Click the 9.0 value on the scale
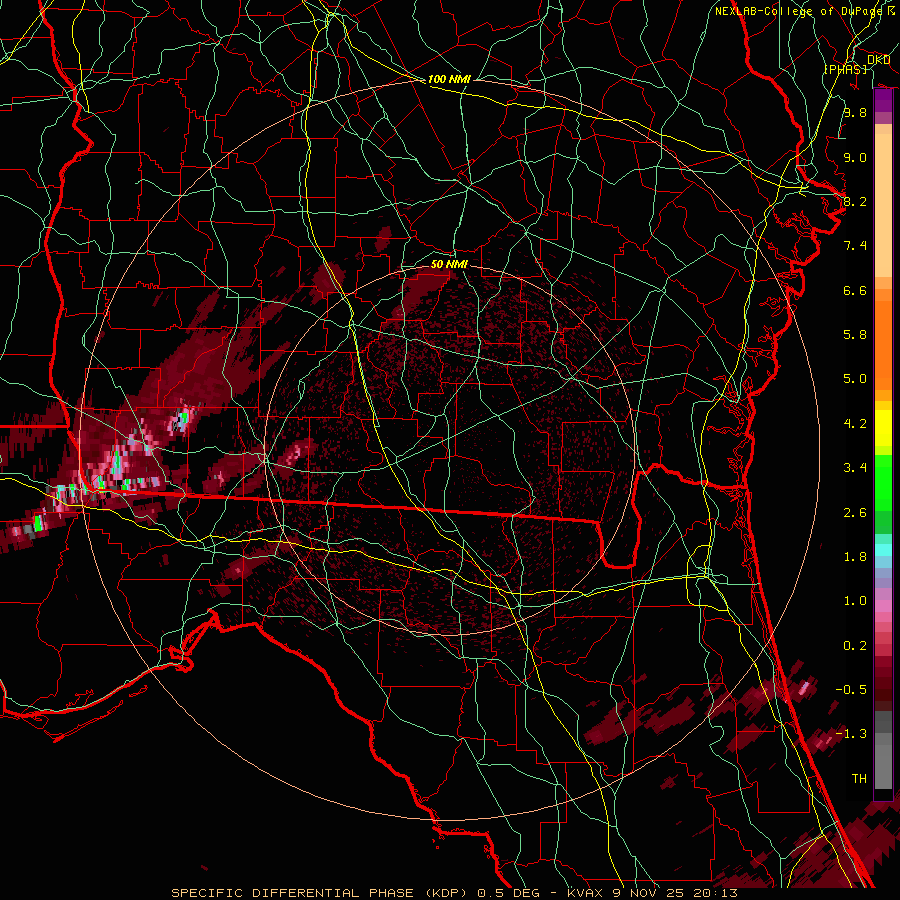Screen dimensions: 900x900 tap(855, 157)
